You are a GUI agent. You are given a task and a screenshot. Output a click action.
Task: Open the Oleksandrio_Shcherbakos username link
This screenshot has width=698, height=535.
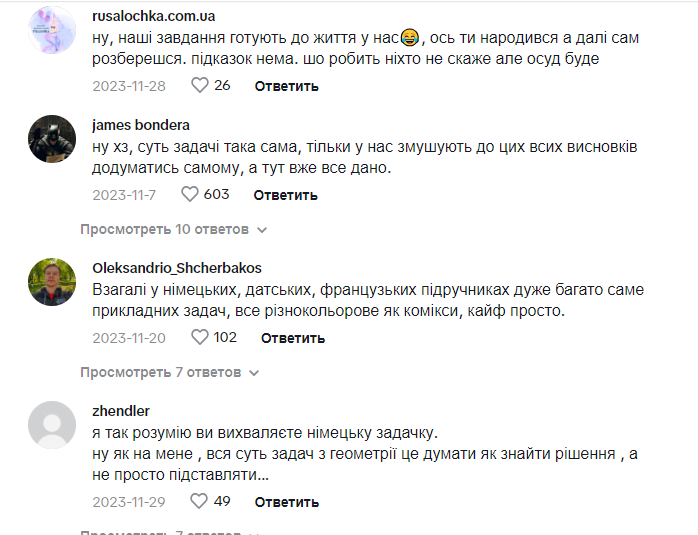(176, 268)
